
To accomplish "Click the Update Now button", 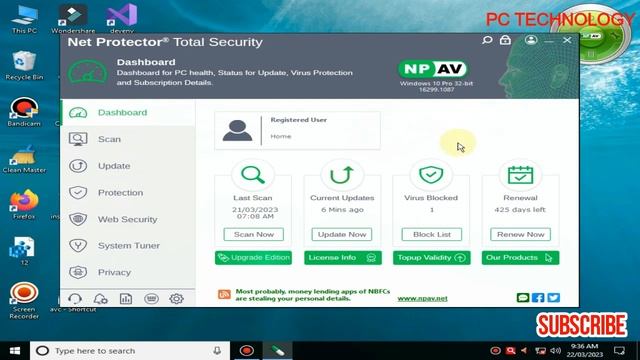I will tap(342, 234).
